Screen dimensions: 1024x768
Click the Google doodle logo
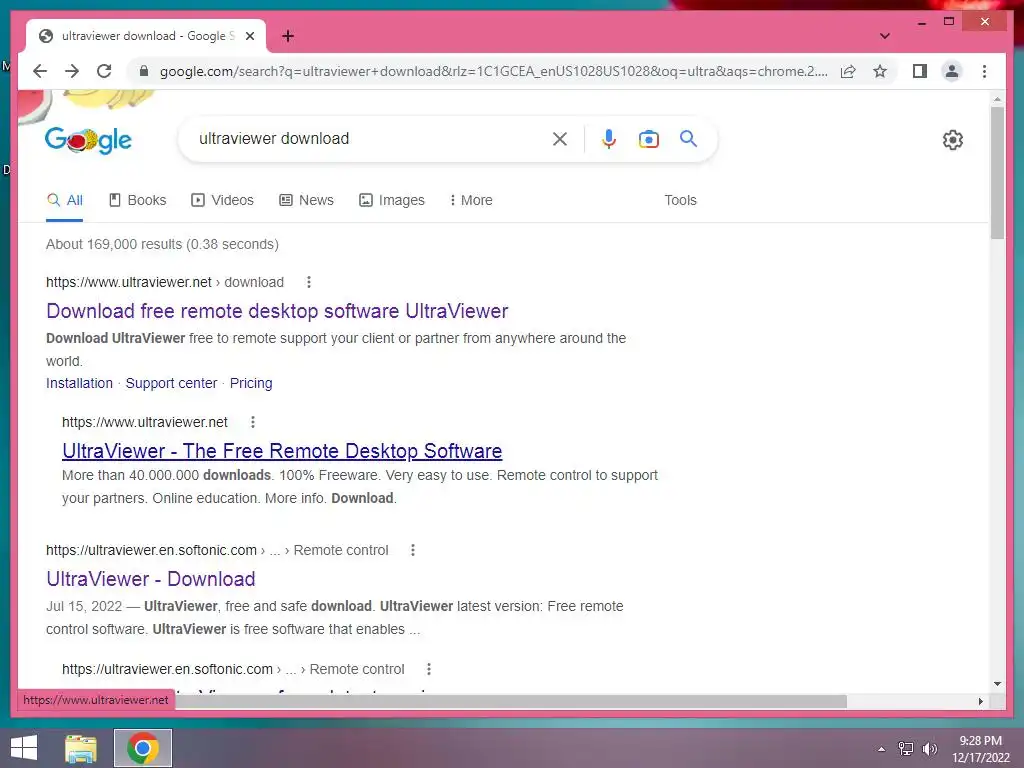(88, 140)
